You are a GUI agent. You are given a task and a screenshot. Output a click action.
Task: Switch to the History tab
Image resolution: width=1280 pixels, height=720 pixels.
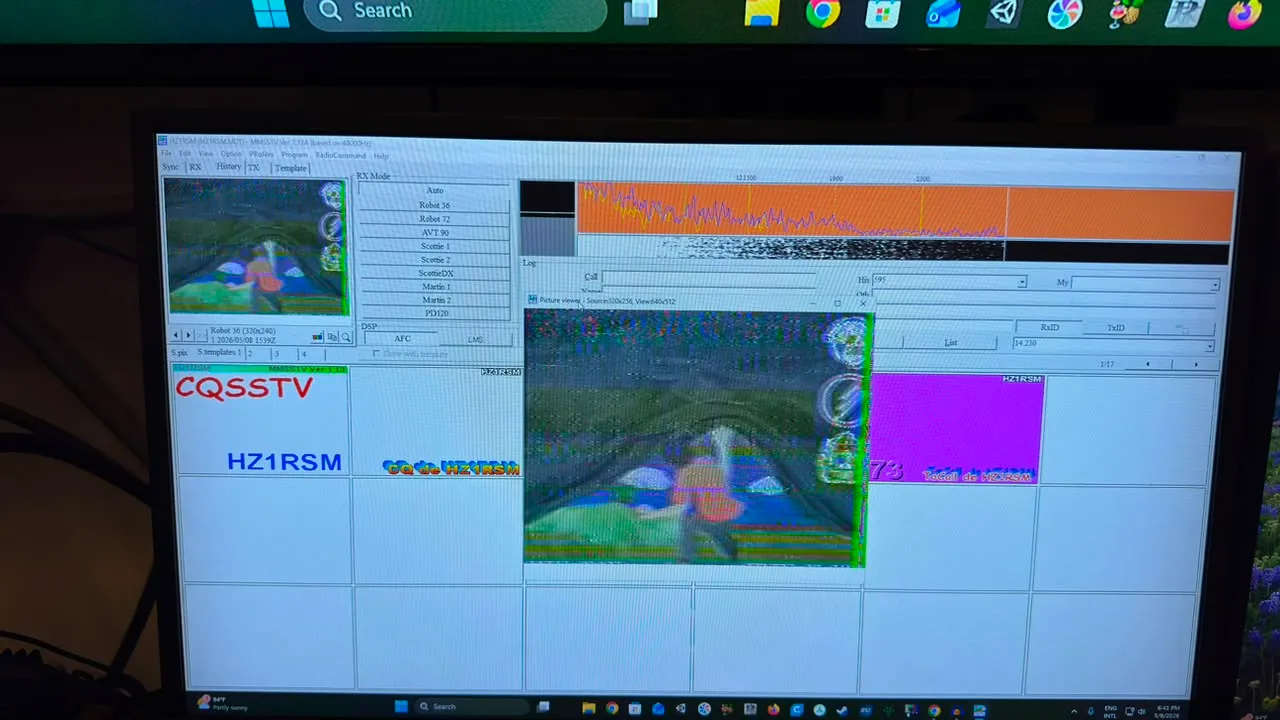228,167
